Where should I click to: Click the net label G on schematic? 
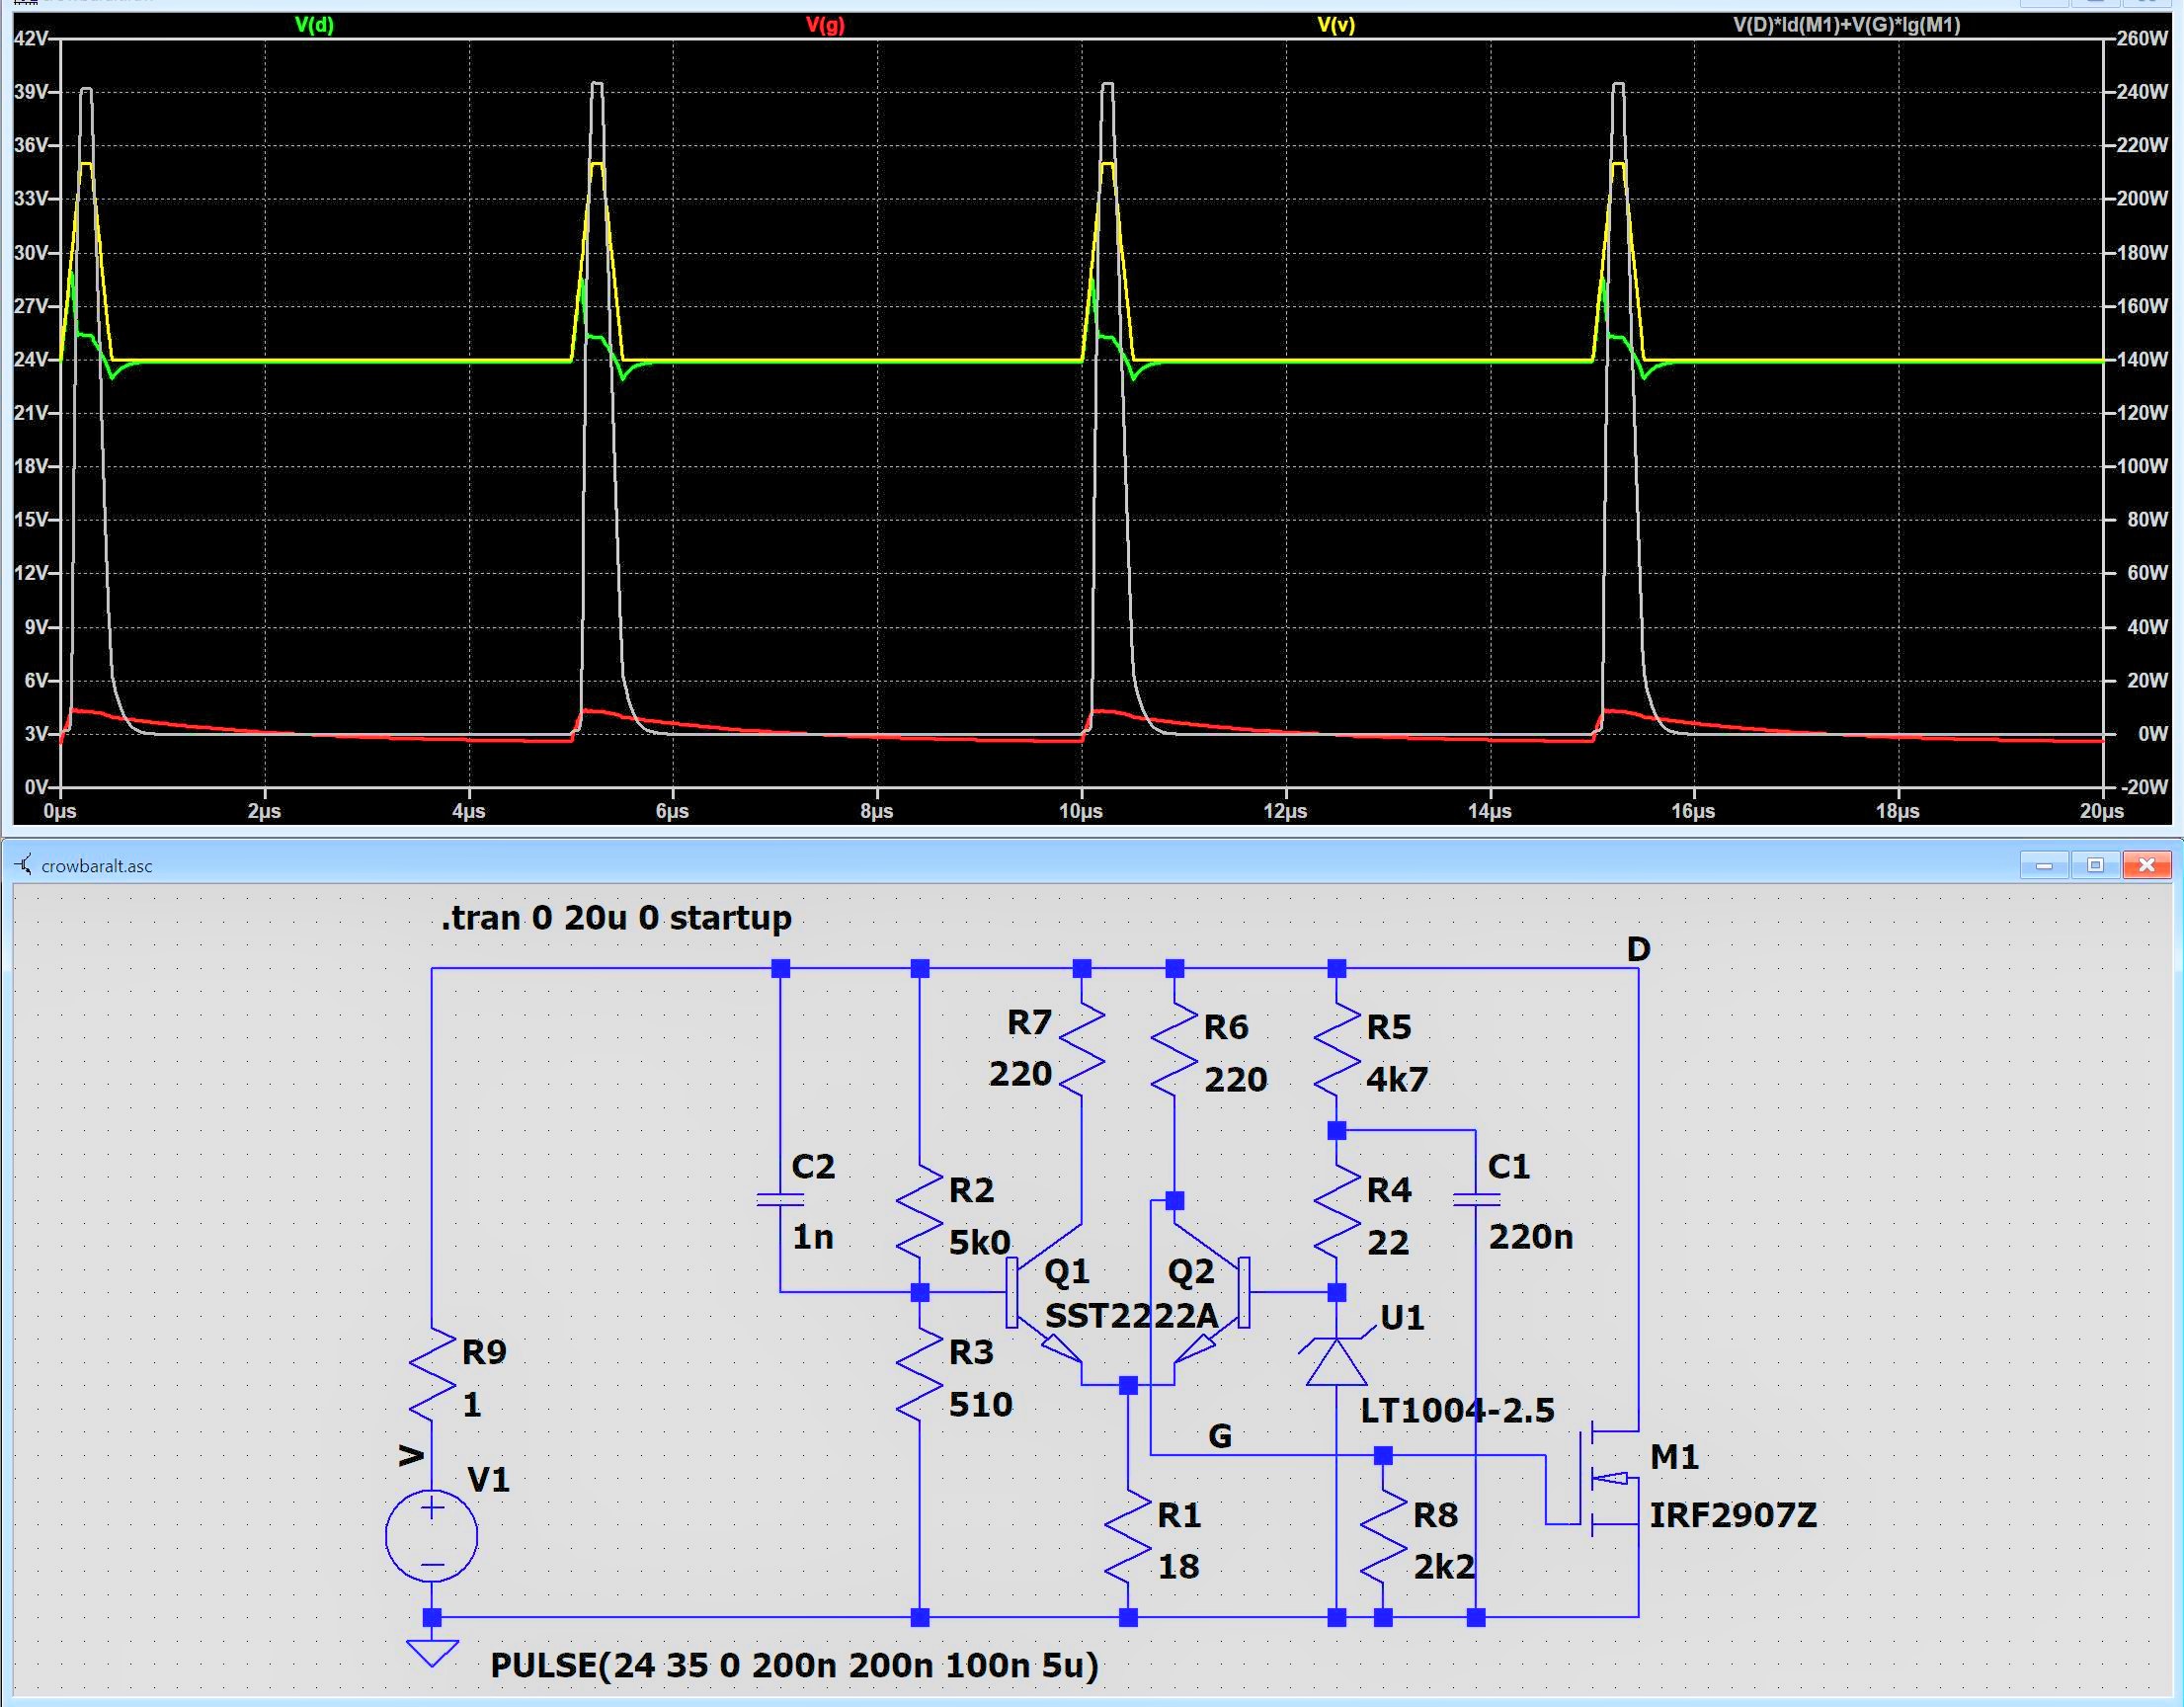1219,1436
